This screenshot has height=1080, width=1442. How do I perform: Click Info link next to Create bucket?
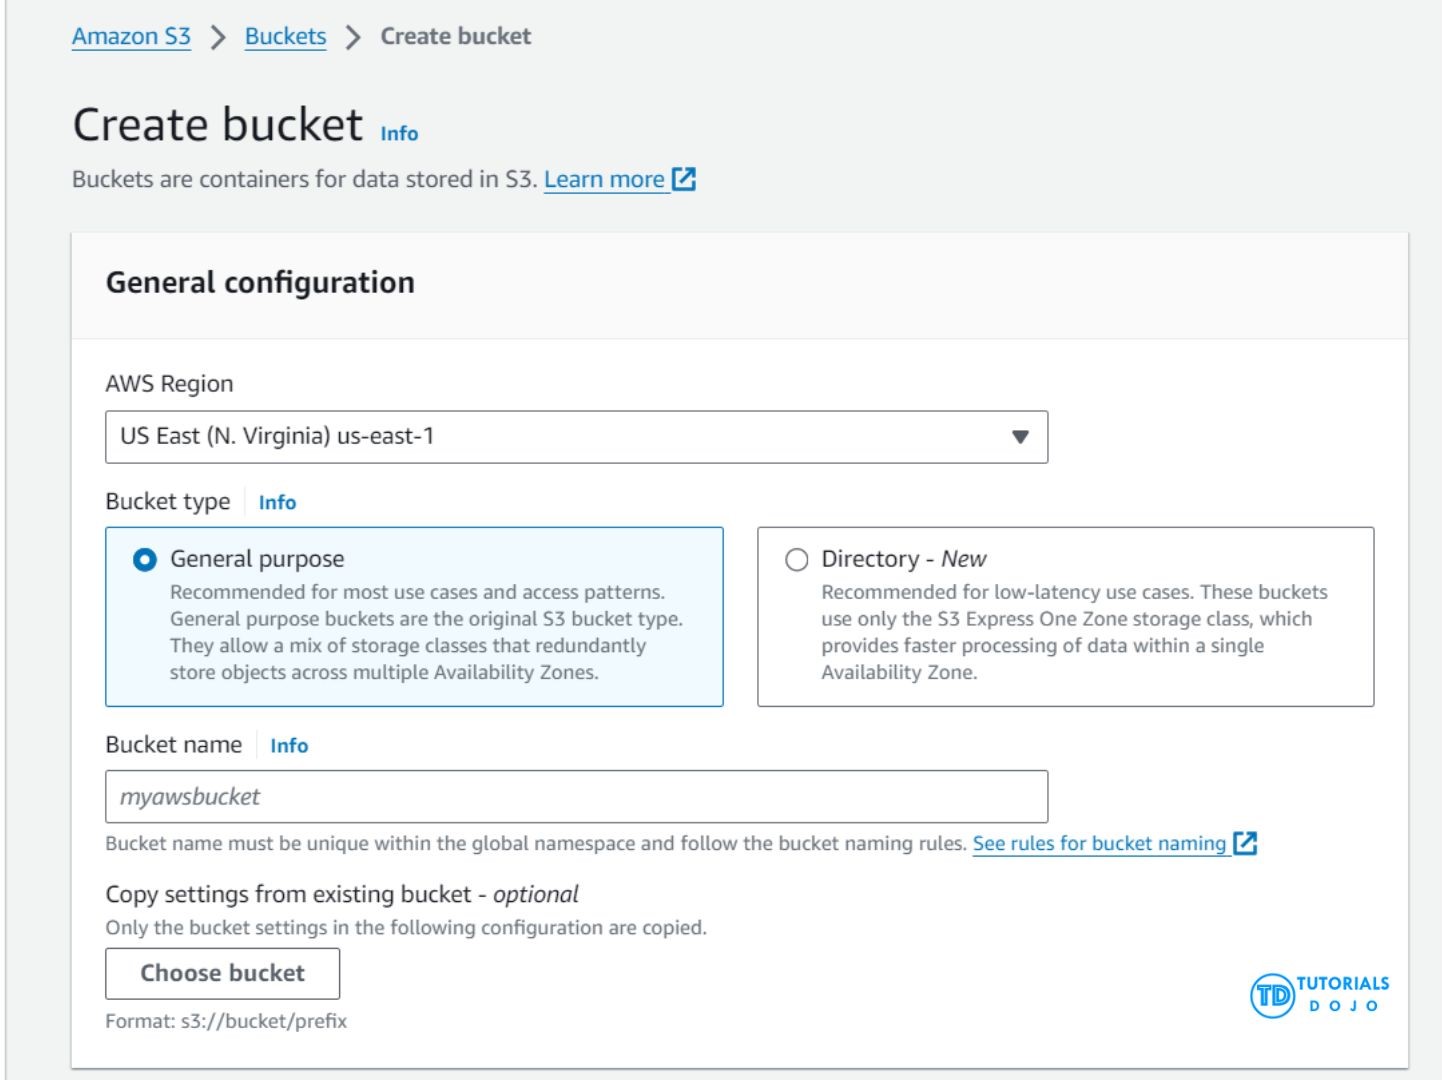(x=399, y=134)
